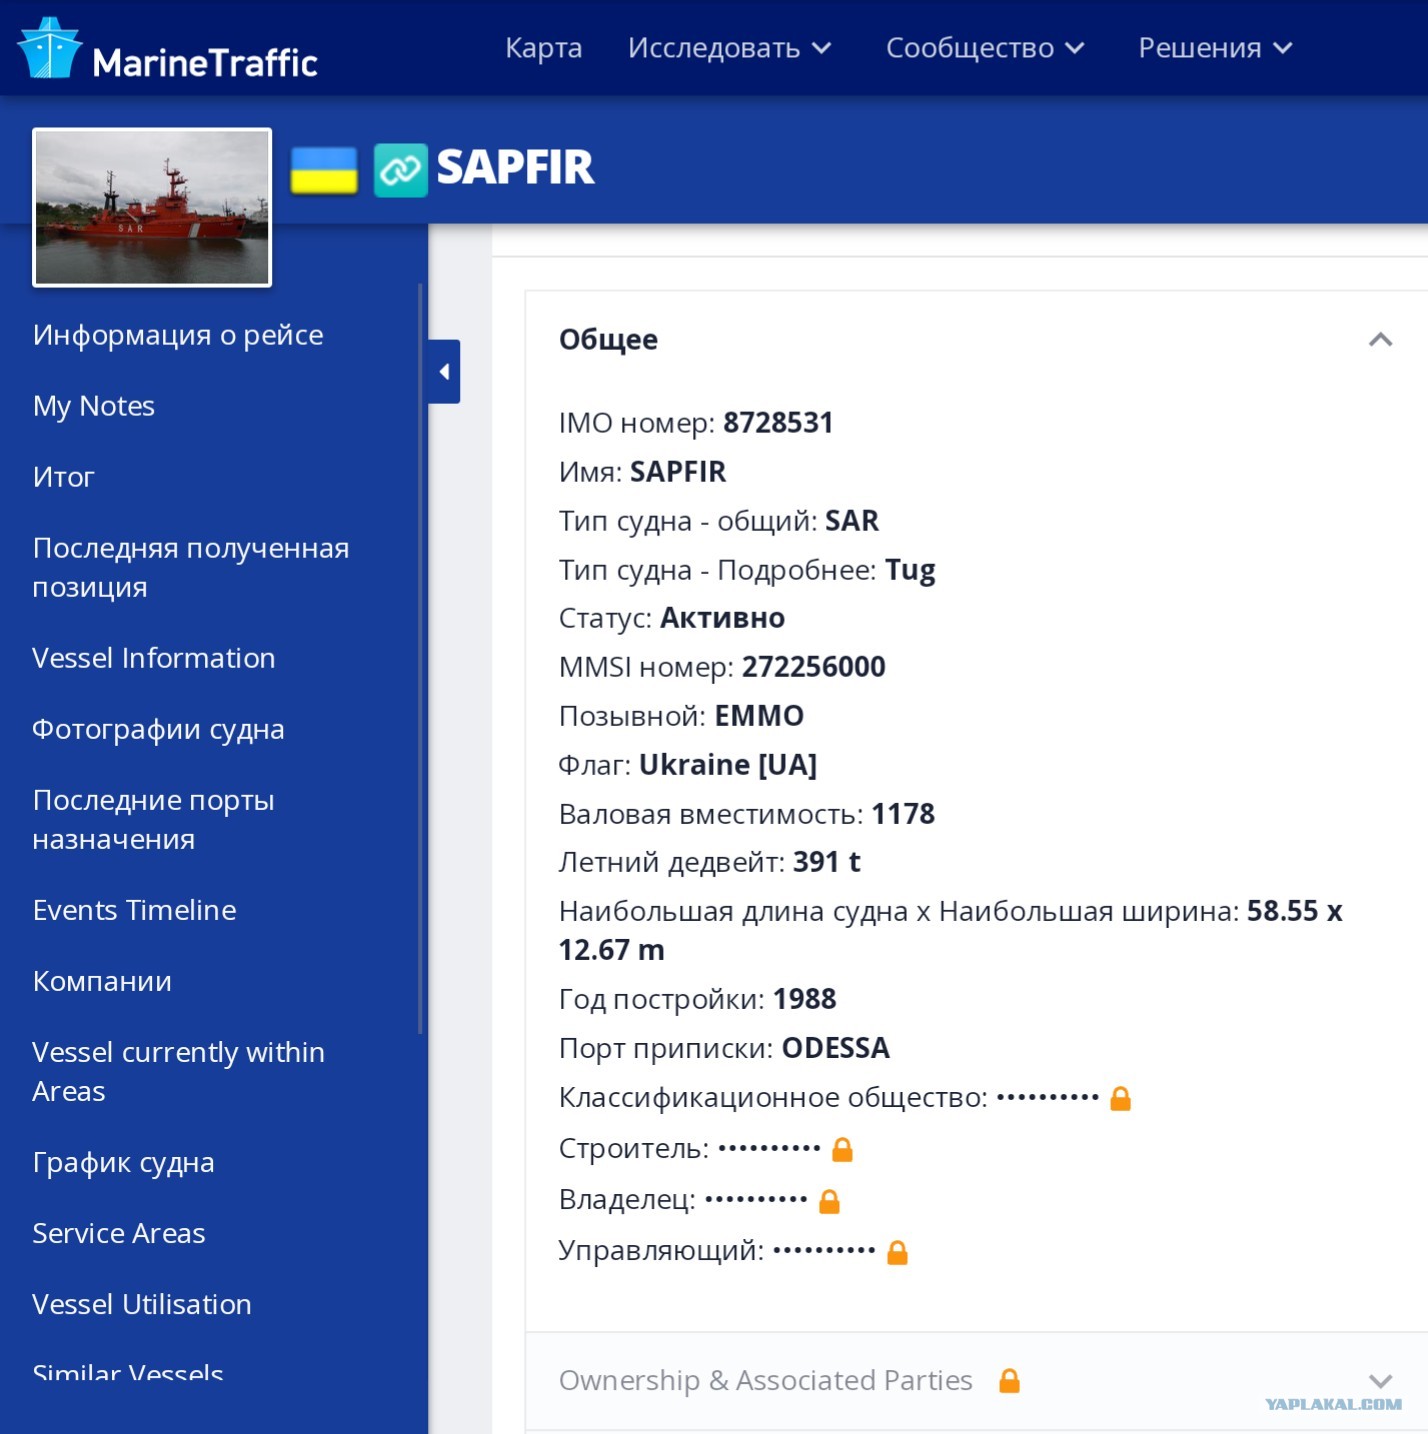The width and height of the screenshot is (1428, 1434).
Task: Open Events Timeline in the sidebar
Action: point(135,910)
